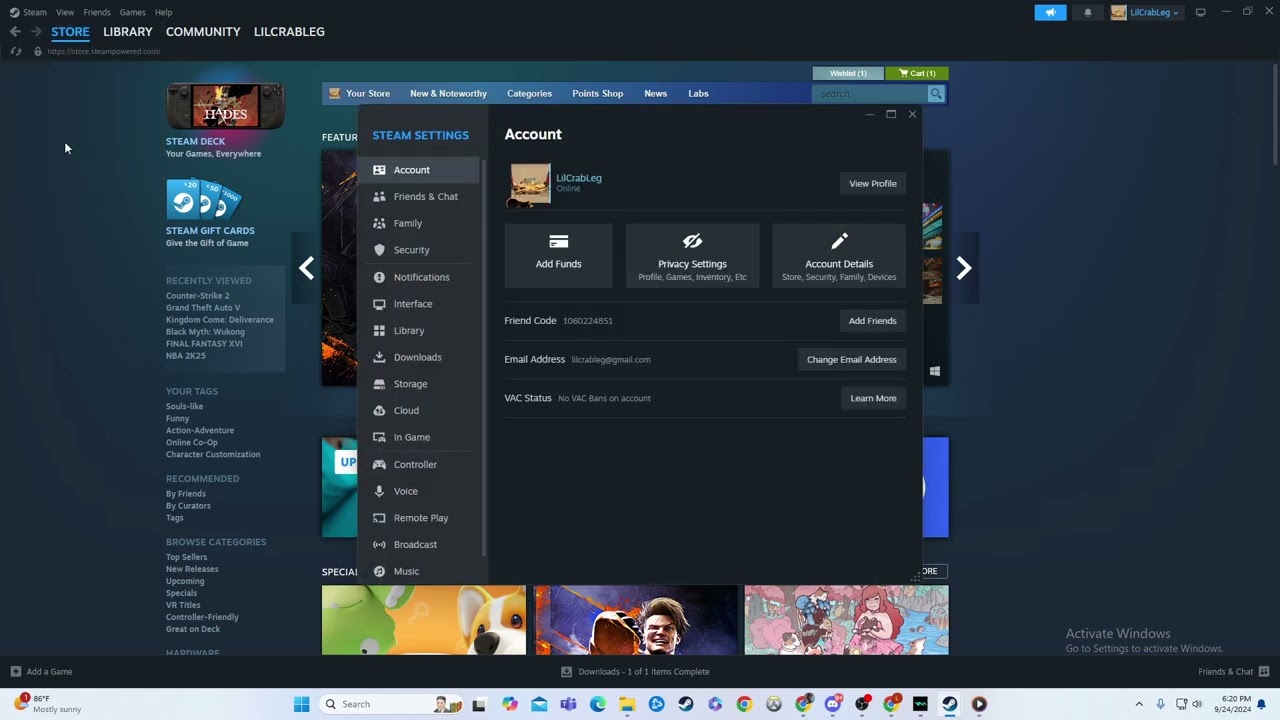Open Privacy Settings via the eye icon
The image size is (1280, 720).
point(692,250)
